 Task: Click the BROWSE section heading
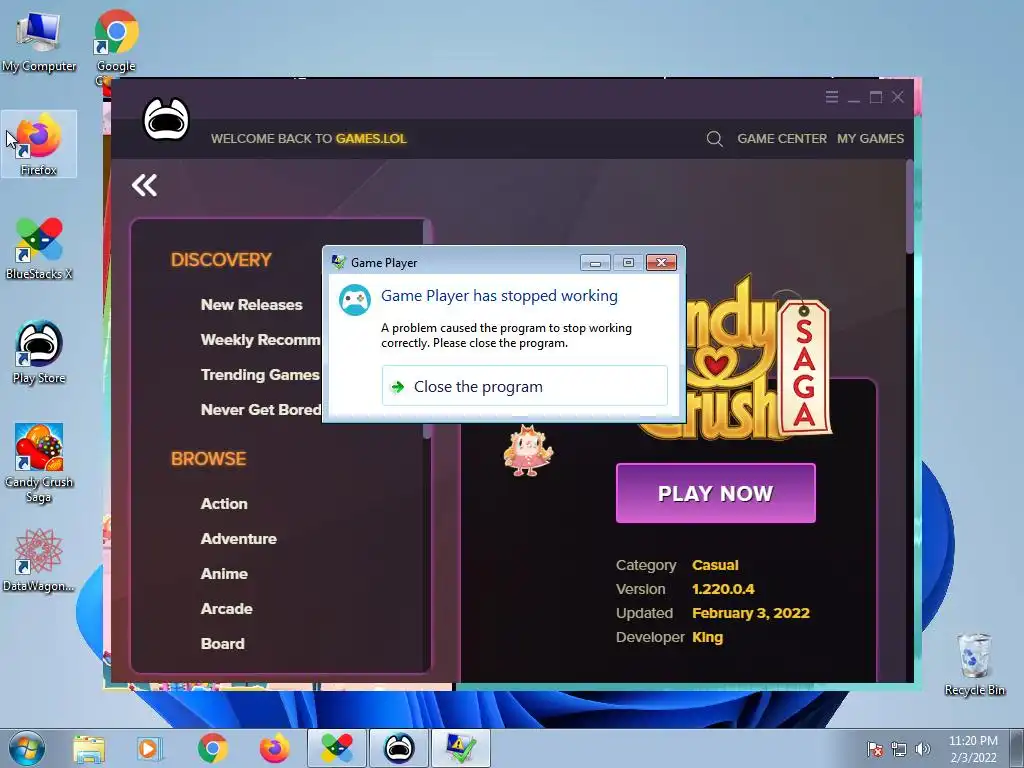tap(208, 459)
